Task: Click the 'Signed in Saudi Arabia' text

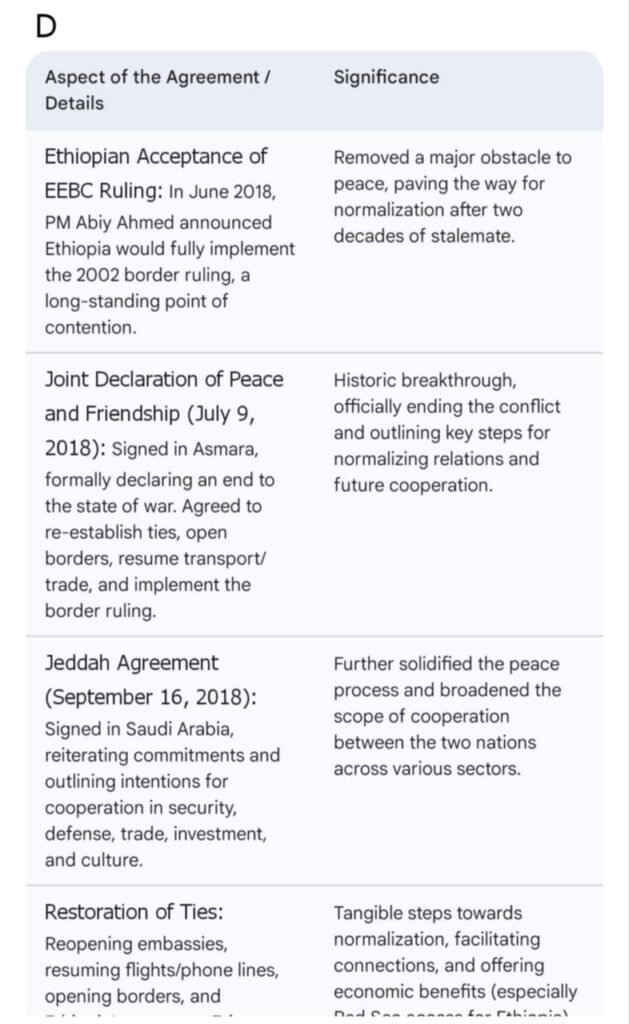Action: click(x=139, y=729)
